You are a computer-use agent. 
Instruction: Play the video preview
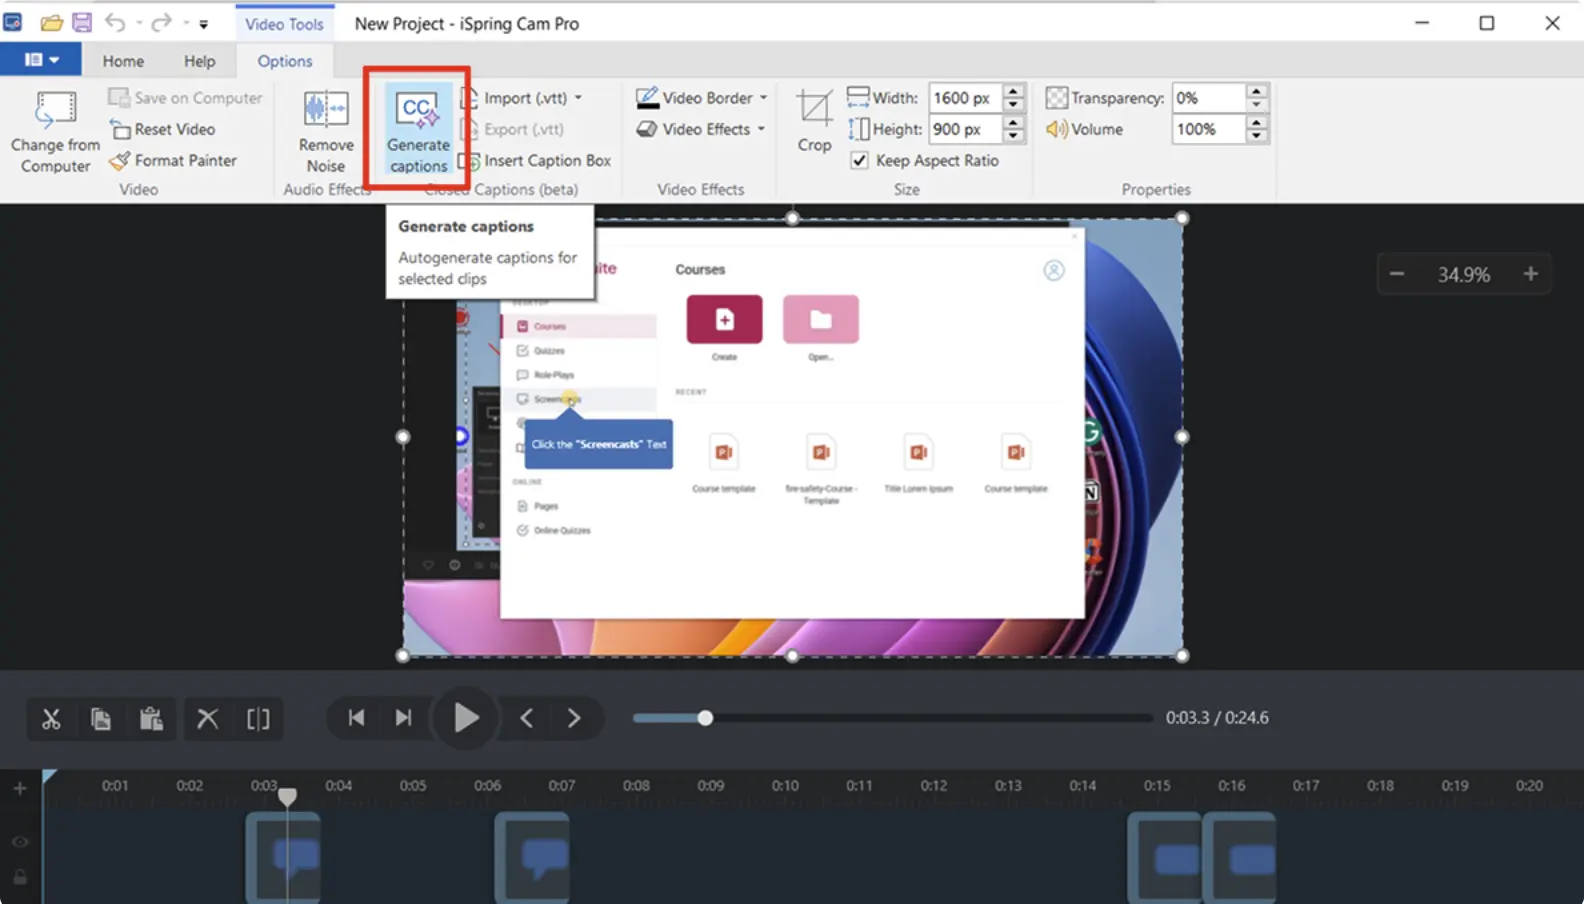pyautogui.click(x=466, y=718)
